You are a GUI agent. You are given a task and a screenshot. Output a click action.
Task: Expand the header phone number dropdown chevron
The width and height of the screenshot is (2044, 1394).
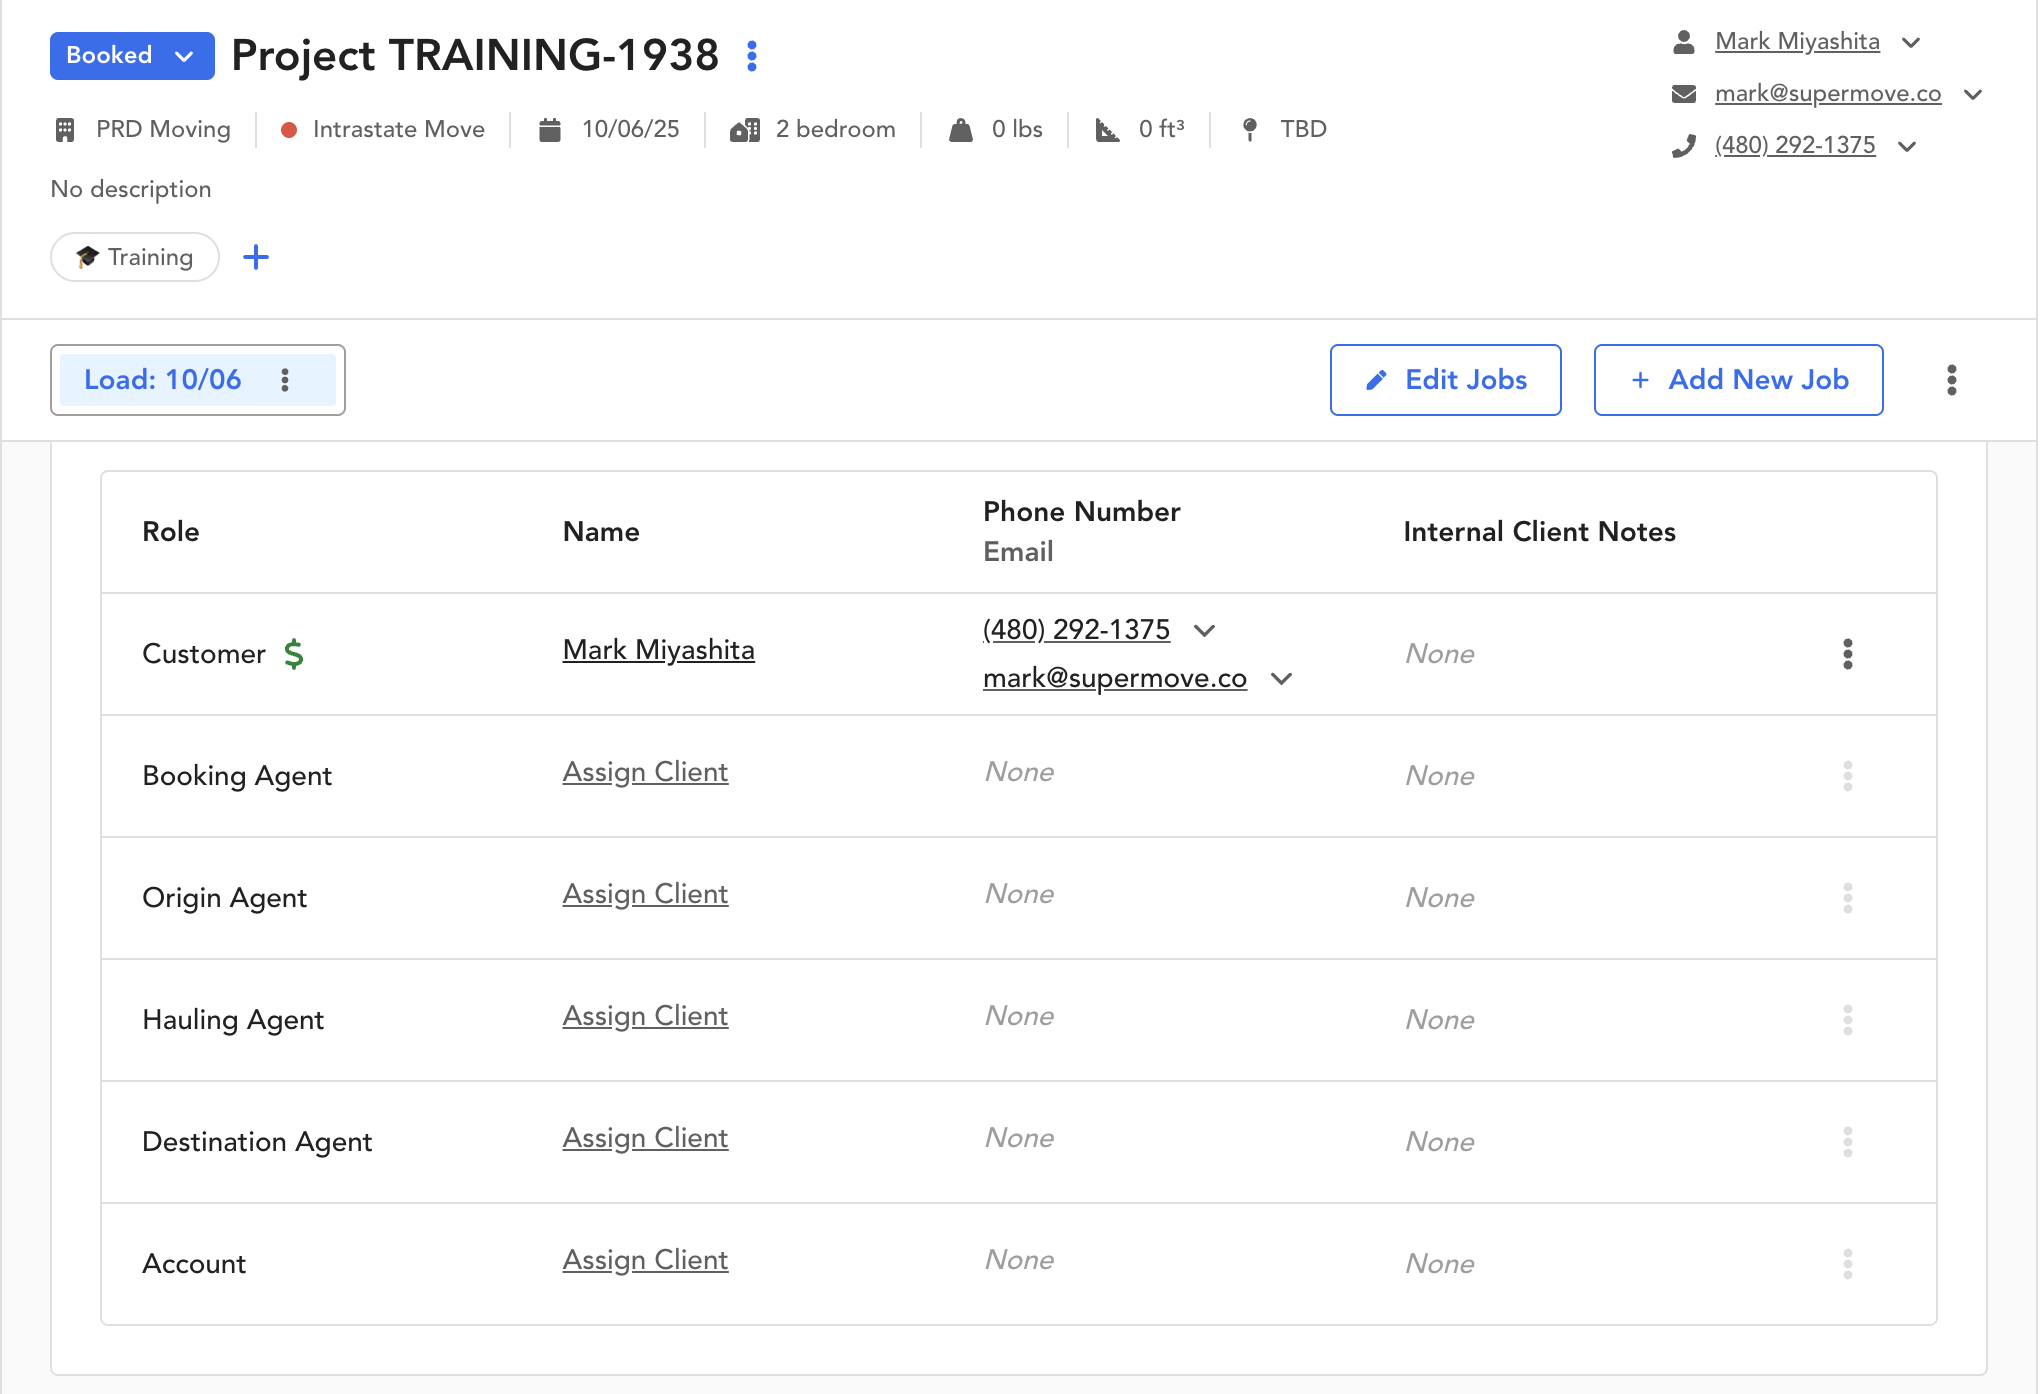pos(1907,147)
